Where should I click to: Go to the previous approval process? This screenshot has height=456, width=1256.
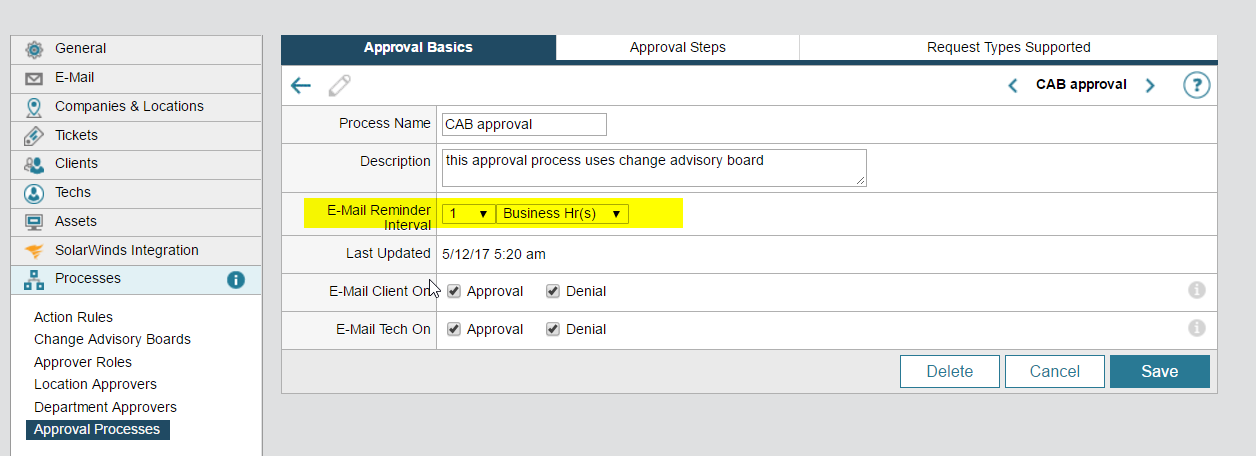tap(1012, 86)
